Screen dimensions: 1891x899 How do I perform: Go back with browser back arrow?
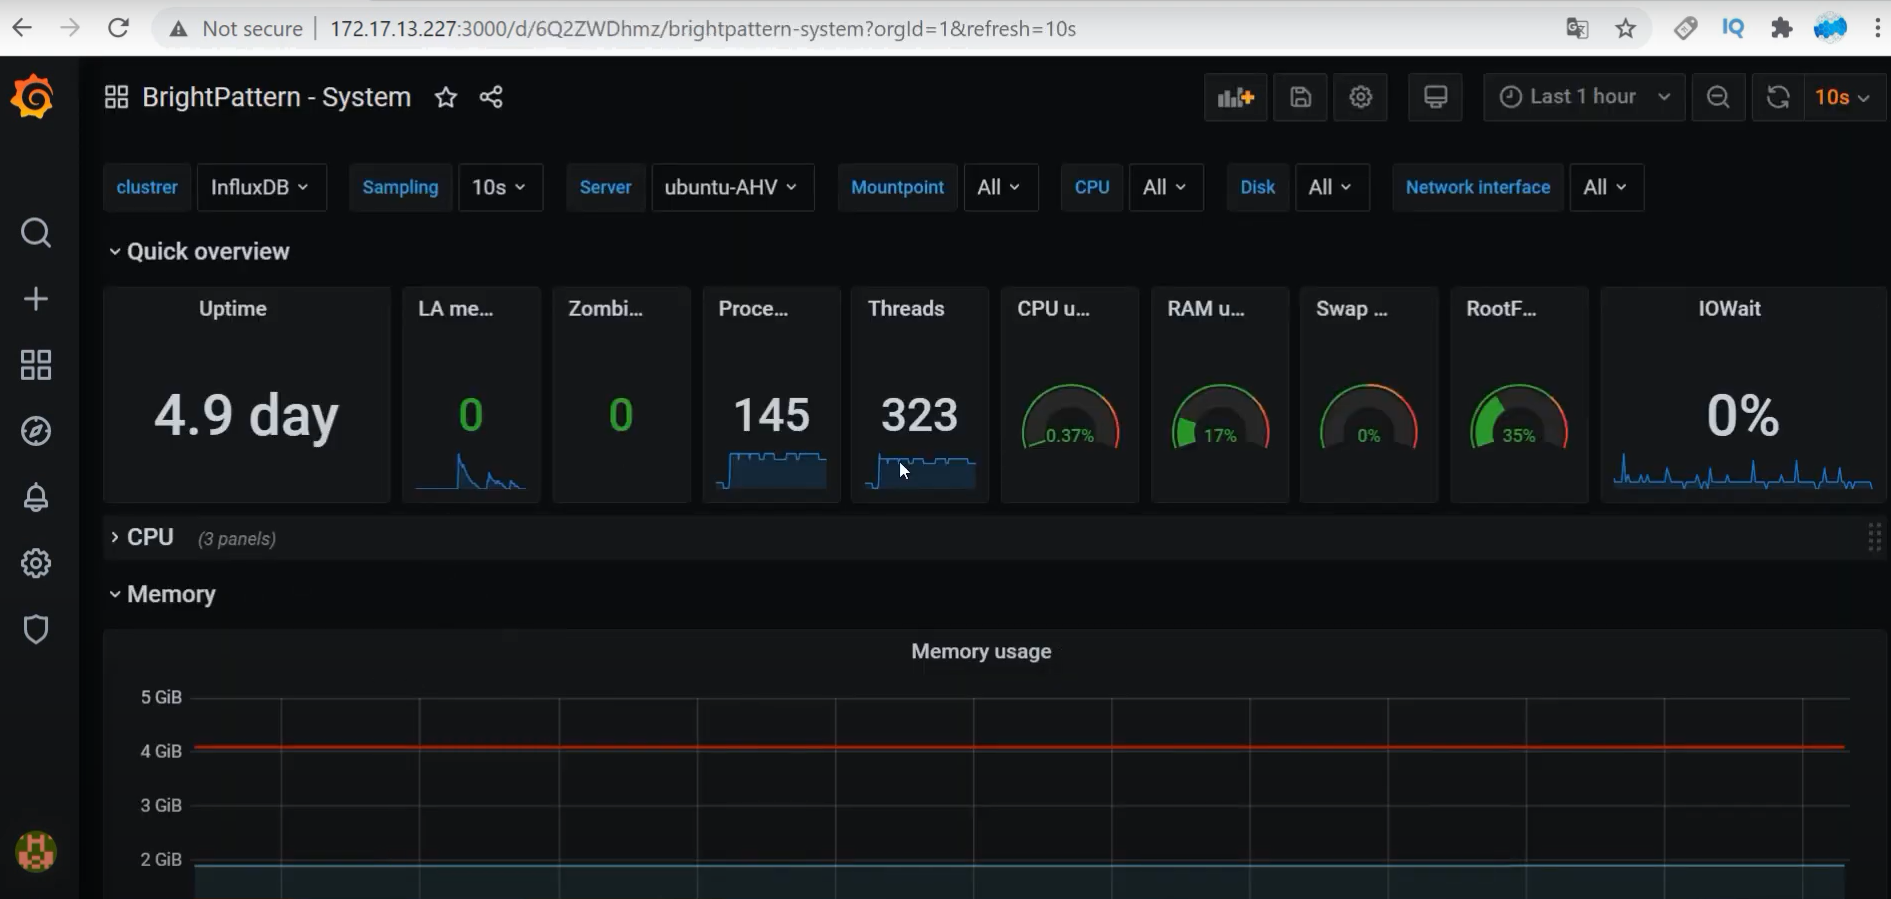(22, 28)
